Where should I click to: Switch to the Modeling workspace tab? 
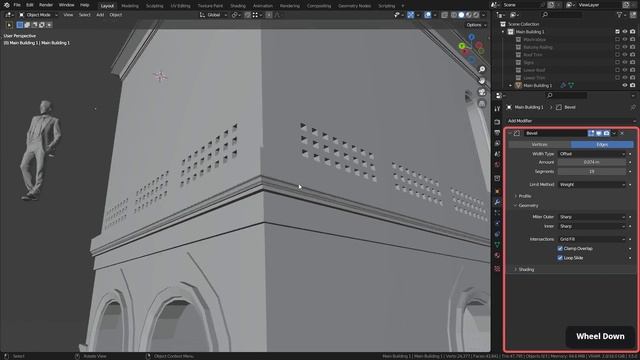click(130, 6)
